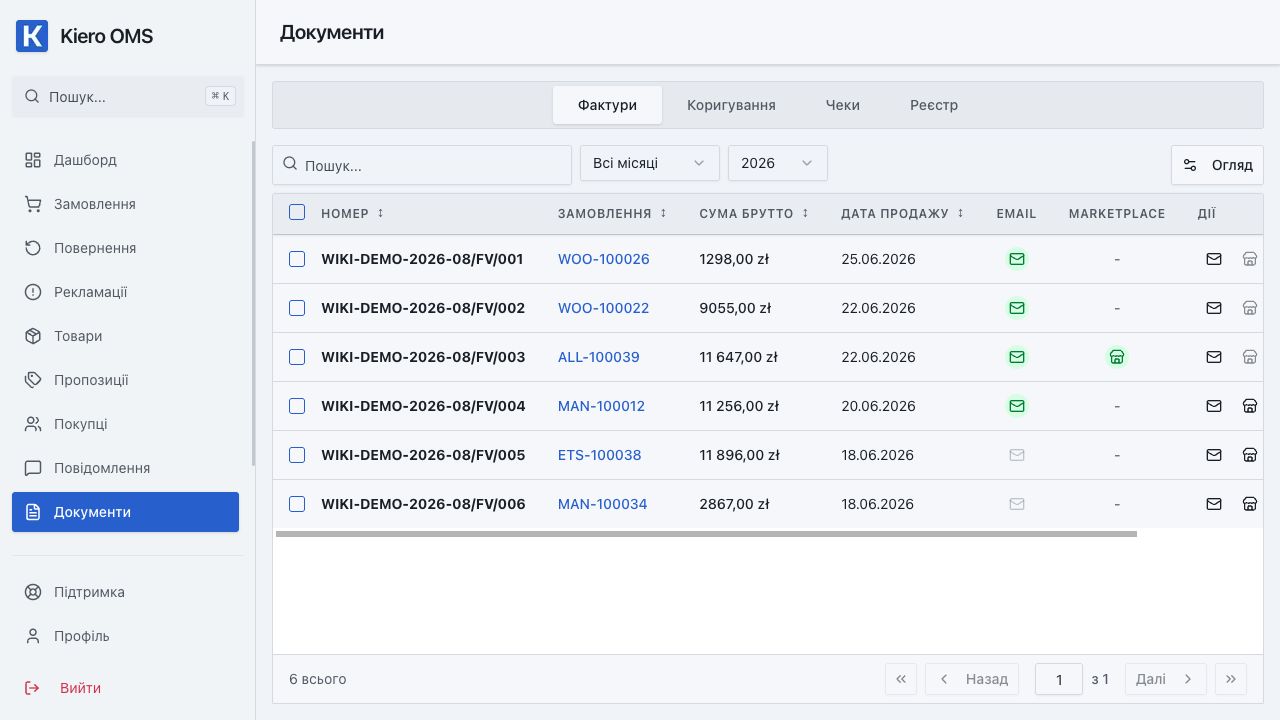
Task: Open order link WOO-100026
Action: [x=604, y=259]
